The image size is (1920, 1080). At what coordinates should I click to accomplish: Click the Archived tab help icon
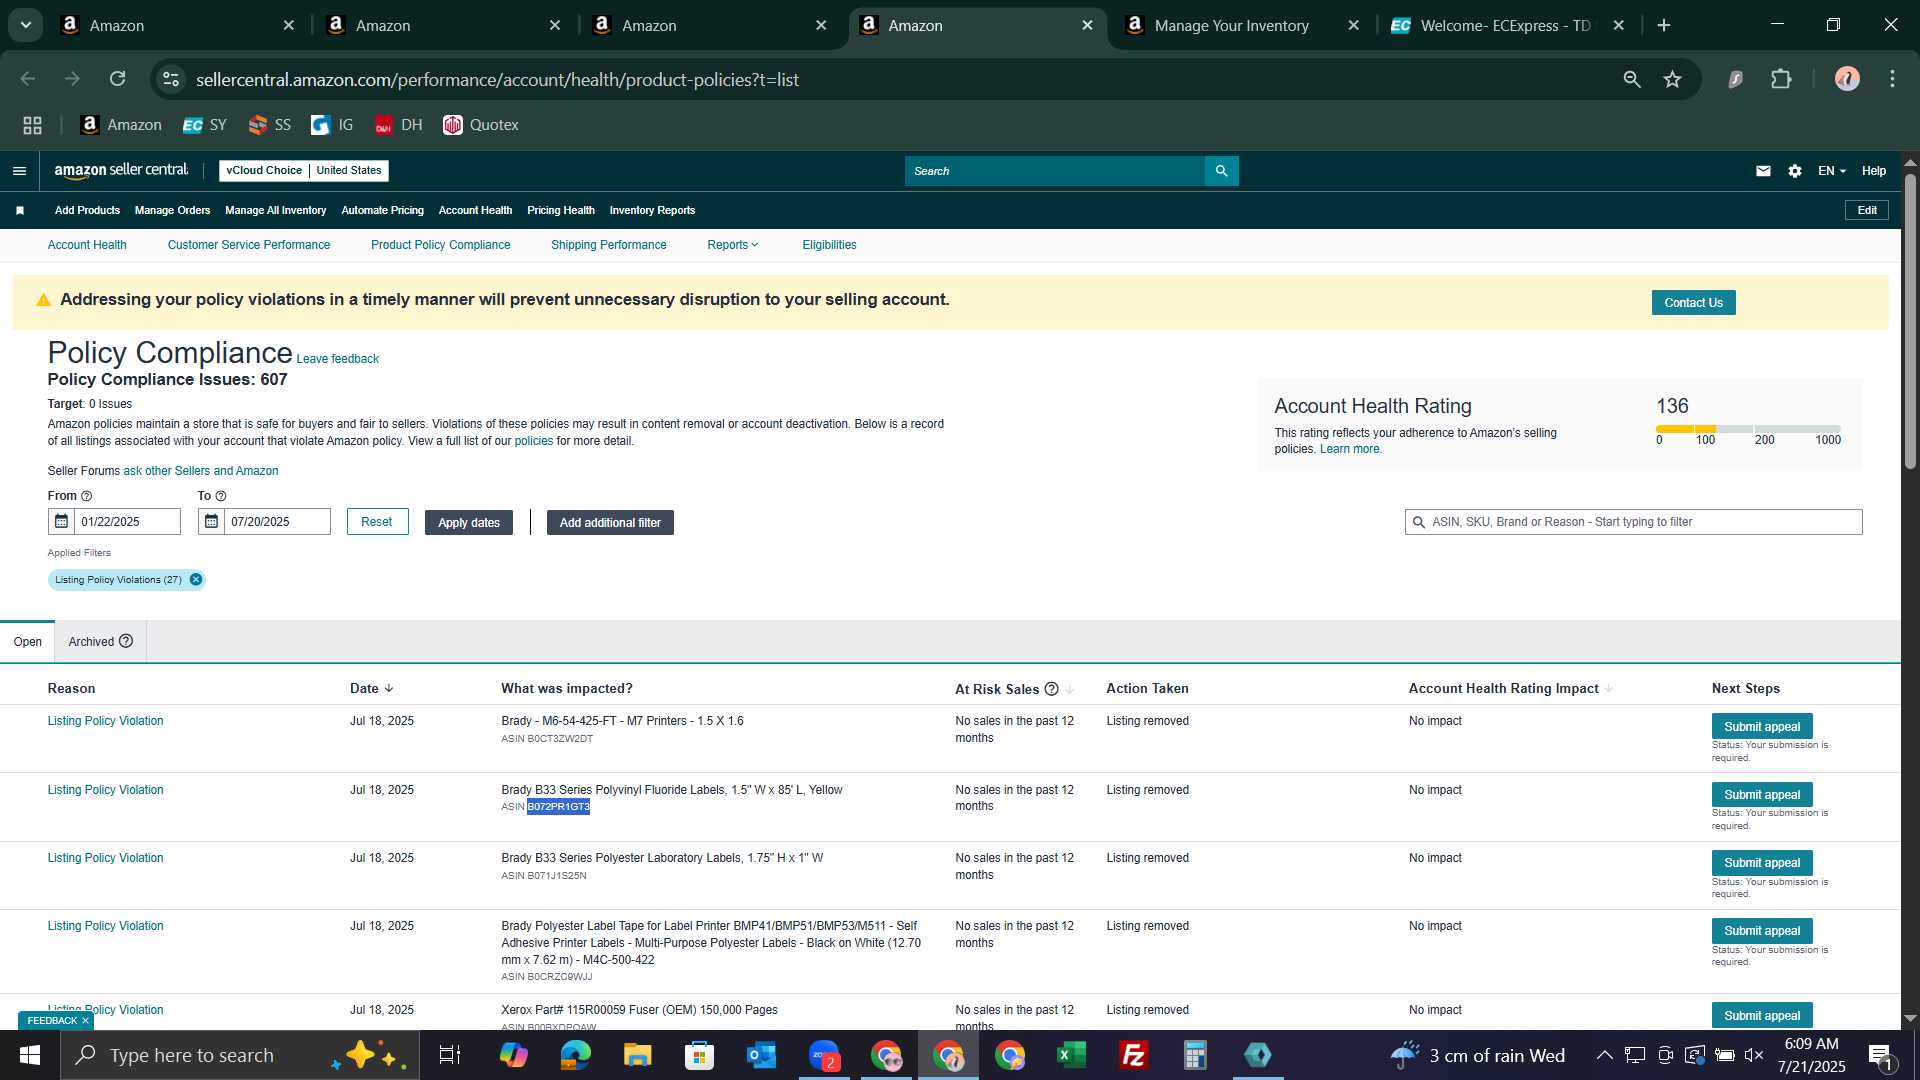click(x=126, y=641)
